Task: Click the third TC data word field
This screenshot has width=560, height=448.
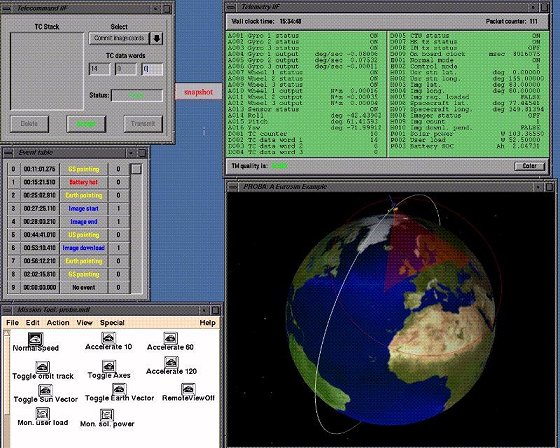Action: [x=152, y=69]
